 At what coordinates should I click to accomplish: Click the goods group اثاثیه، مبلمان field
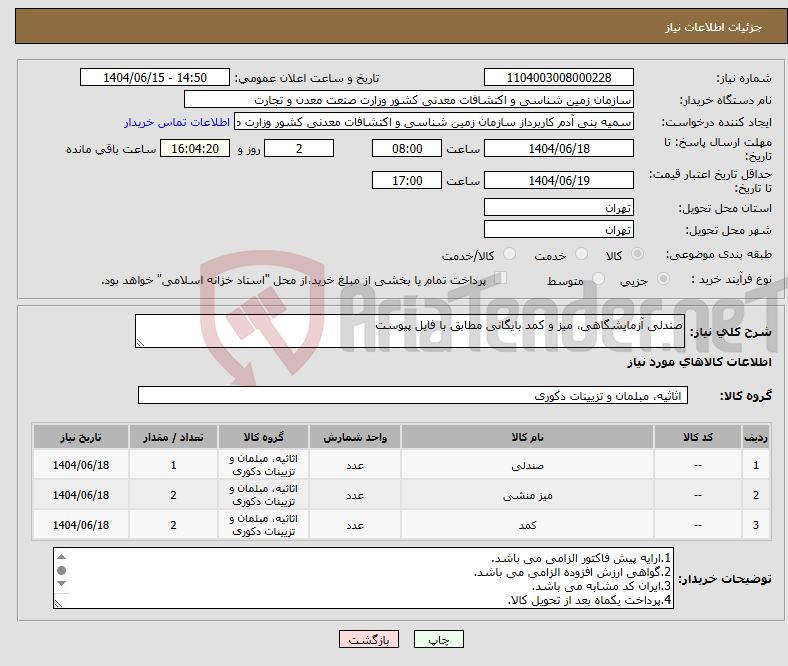click(412, 396)
